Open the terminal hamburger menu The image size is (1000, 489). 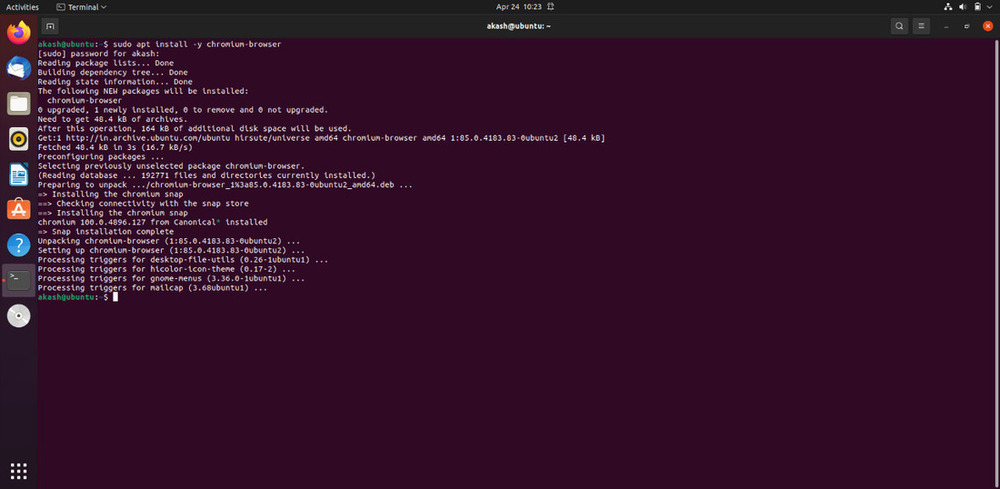920,26
